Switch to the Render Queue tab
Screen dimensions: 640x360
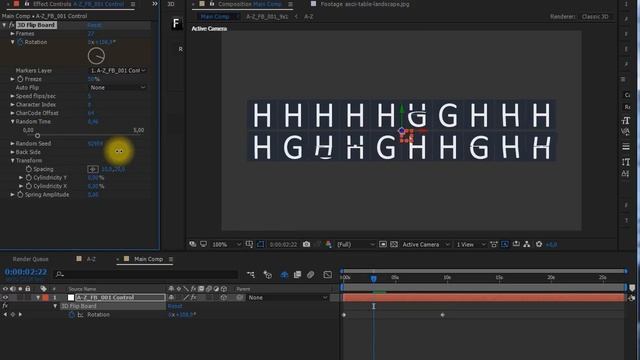point(30,259)
